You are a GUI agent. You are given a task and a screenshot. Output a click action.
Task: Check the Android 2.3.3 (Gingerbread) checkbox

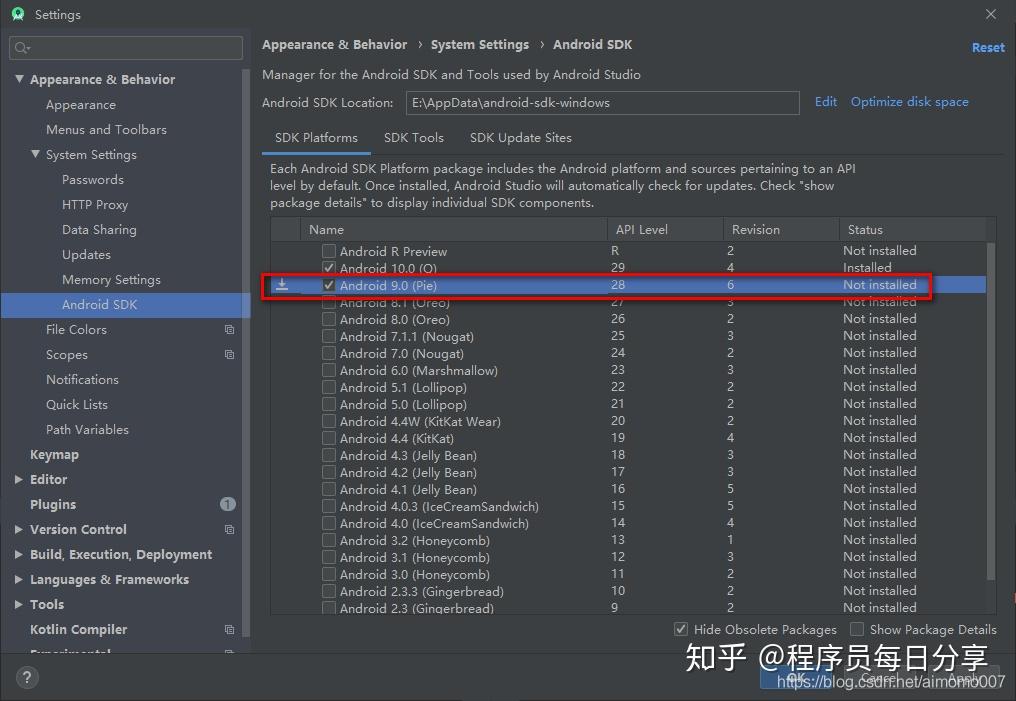pyautogui.click(x=329, y=591)
